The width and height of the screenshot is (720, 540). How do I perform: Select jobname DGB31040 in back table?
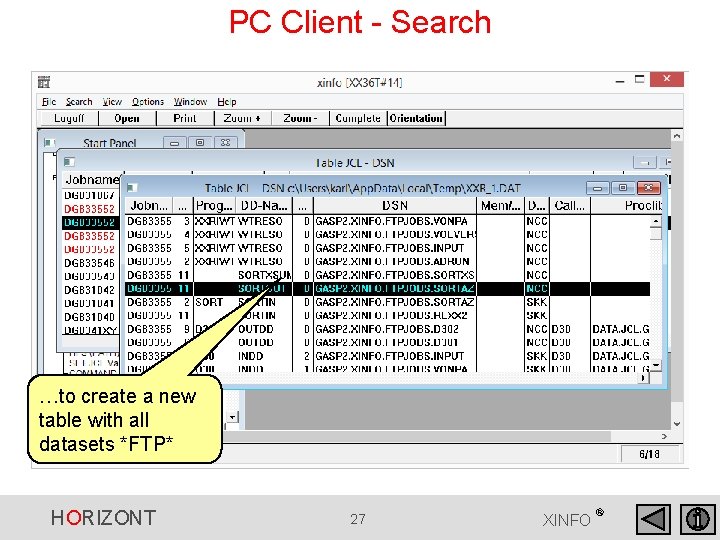tap(89, 317)
